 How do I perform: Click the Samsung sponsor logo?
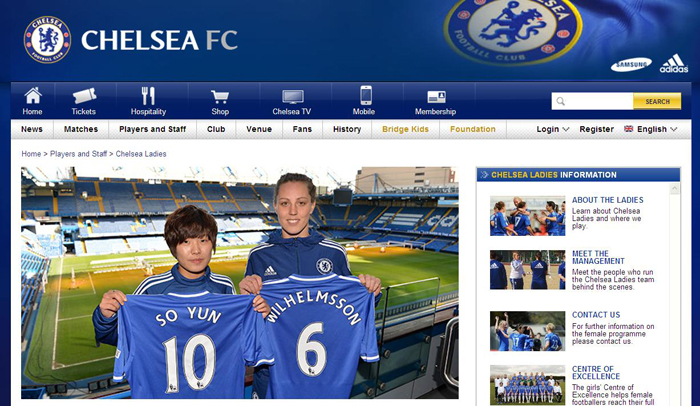tap(631, 65)
